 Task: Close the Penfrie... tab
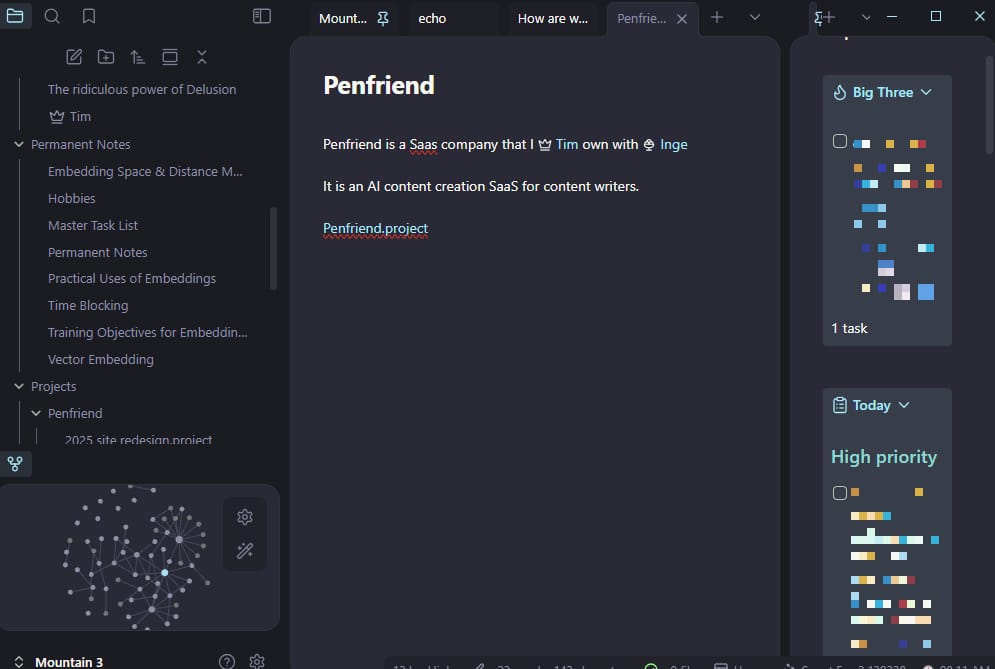click(x=682, y=19)
